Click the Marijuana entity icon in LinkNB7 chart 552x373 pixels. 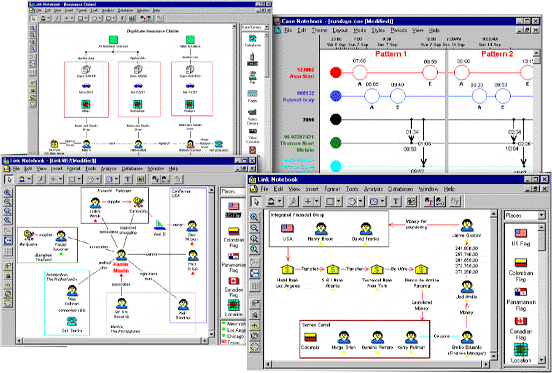click(29, 235)
